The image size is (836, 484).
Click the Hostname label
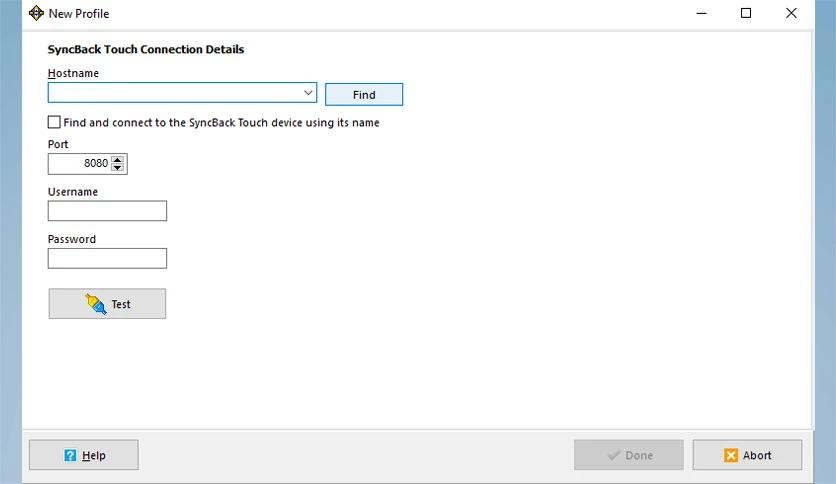pyautogui.click(x=73, y=73)
